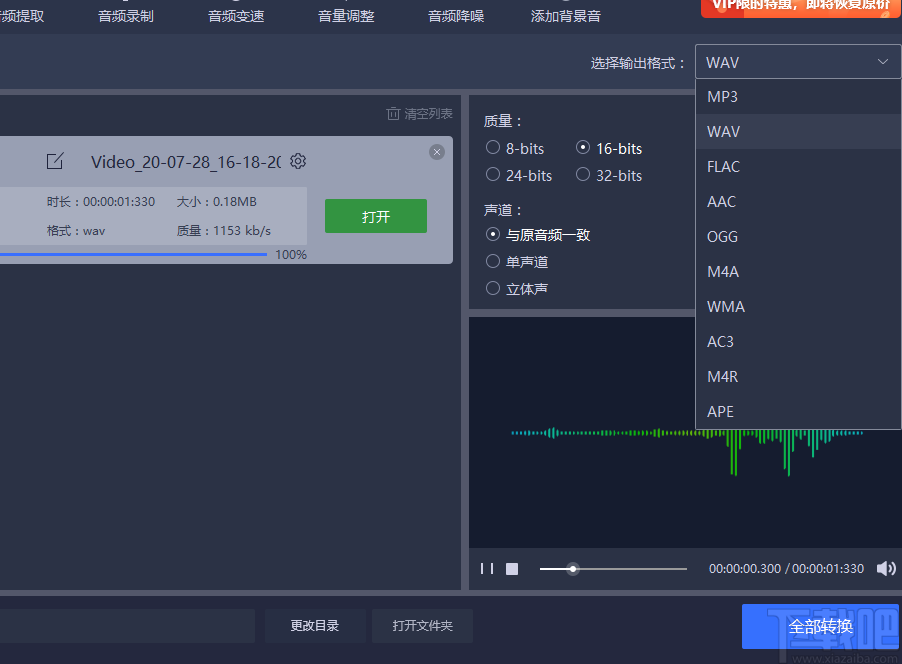Open the 音频变速 menu tab

pyautogui.click(x=235, y=15)
